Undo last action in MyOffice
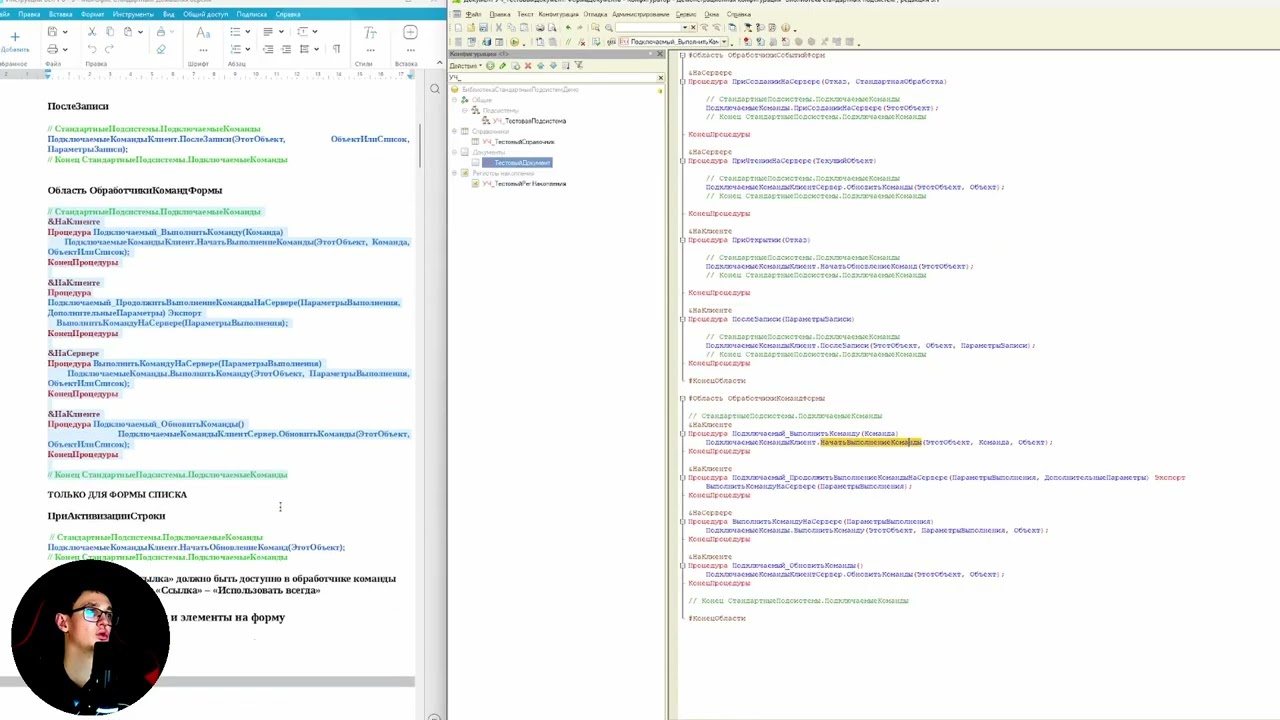The image size is (1280, 720). tap(92, 49)
